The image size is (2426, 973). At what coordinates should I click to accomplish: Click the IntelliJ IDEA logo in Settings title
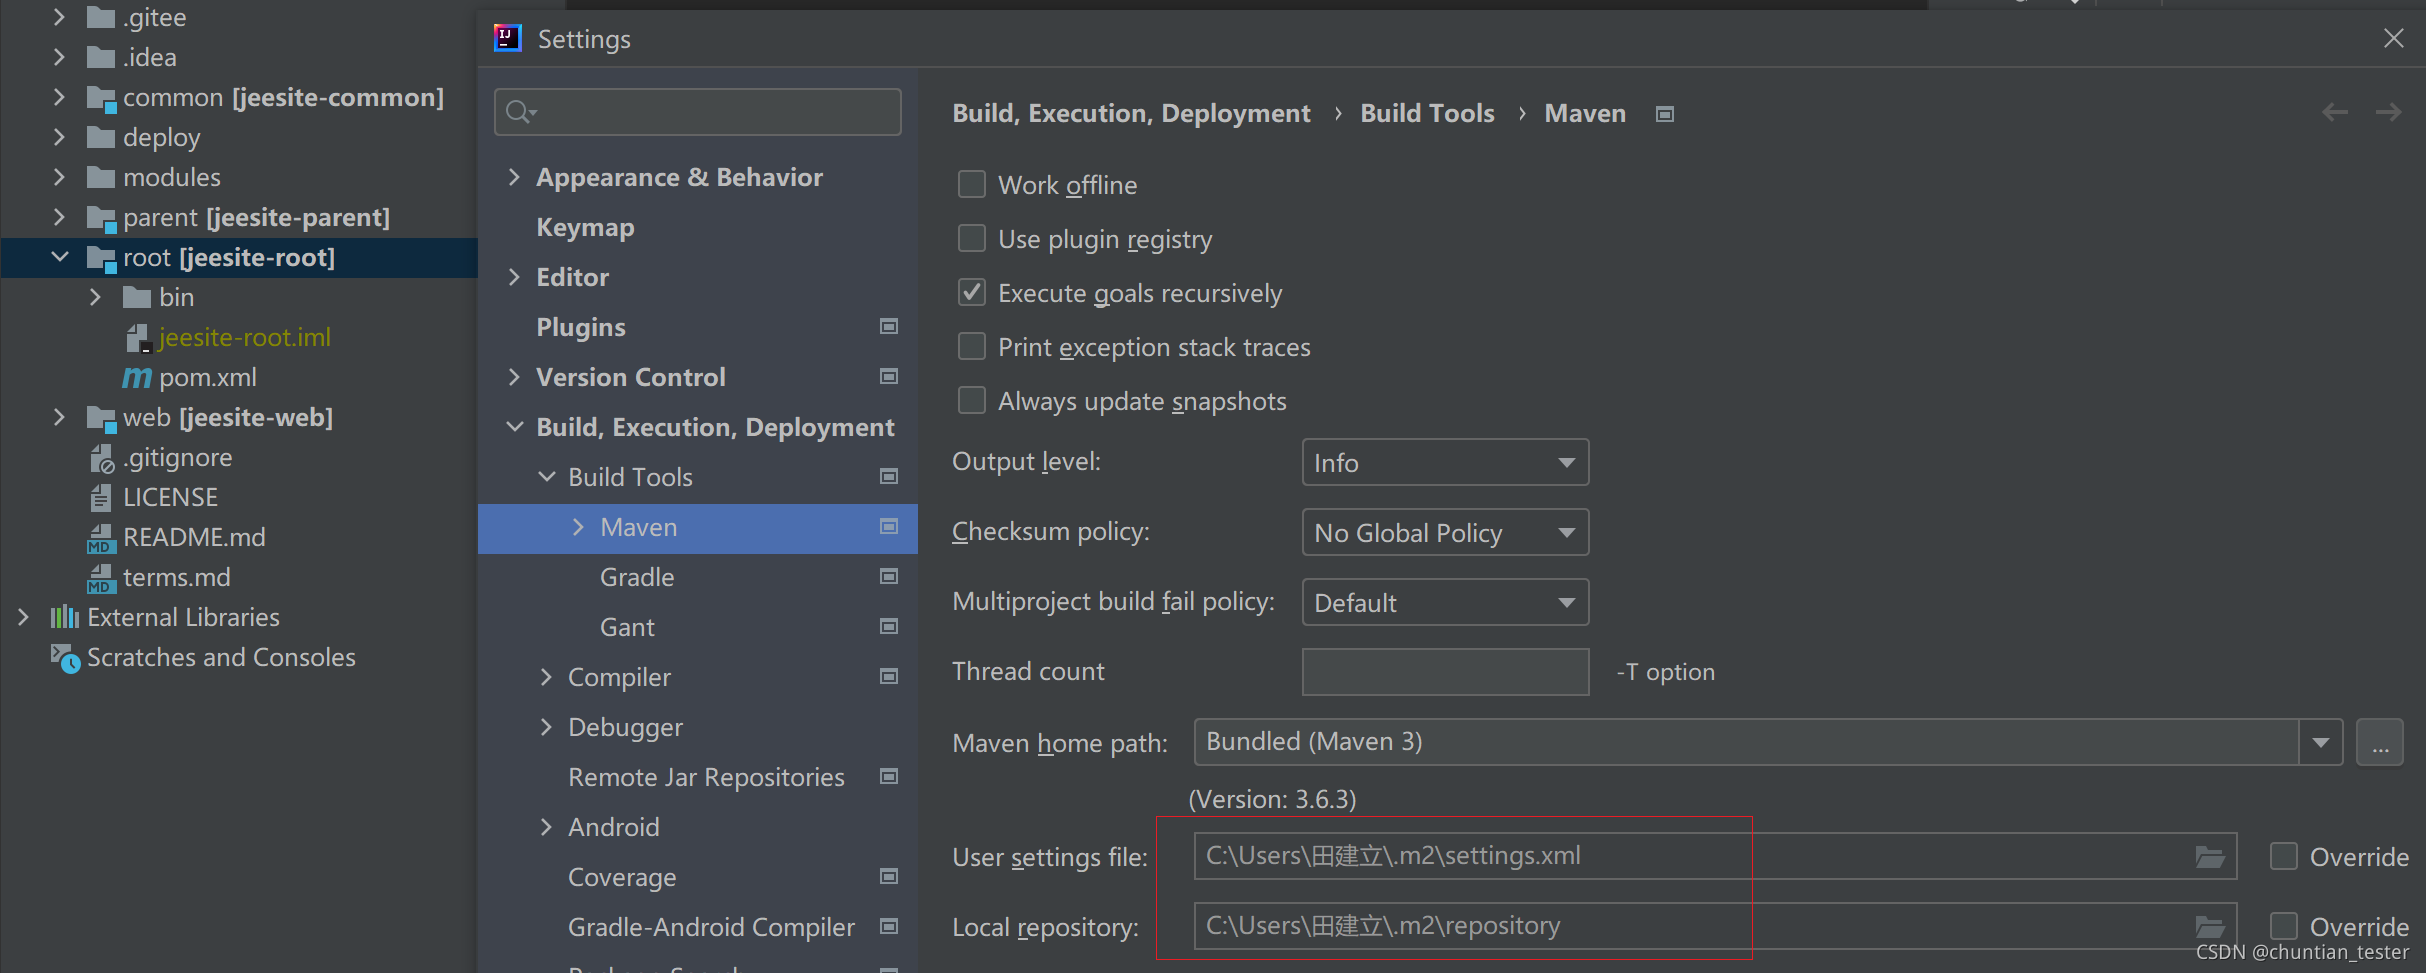(x=508, y=39)
